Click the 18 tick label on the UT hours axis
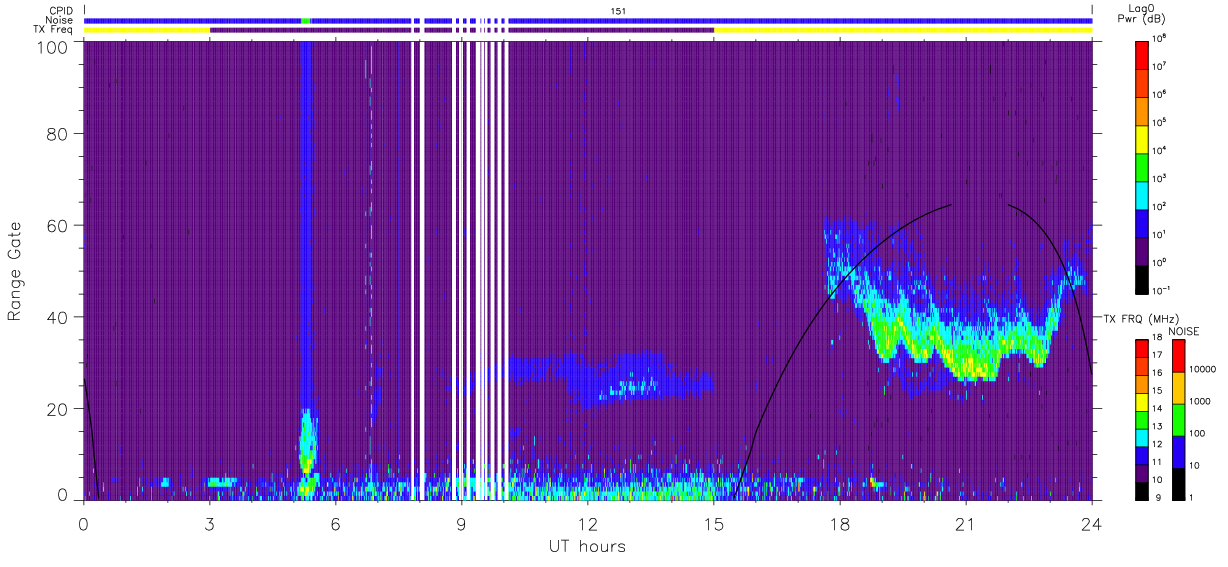This screenshot has width=1228, height=567. point(839,522)
